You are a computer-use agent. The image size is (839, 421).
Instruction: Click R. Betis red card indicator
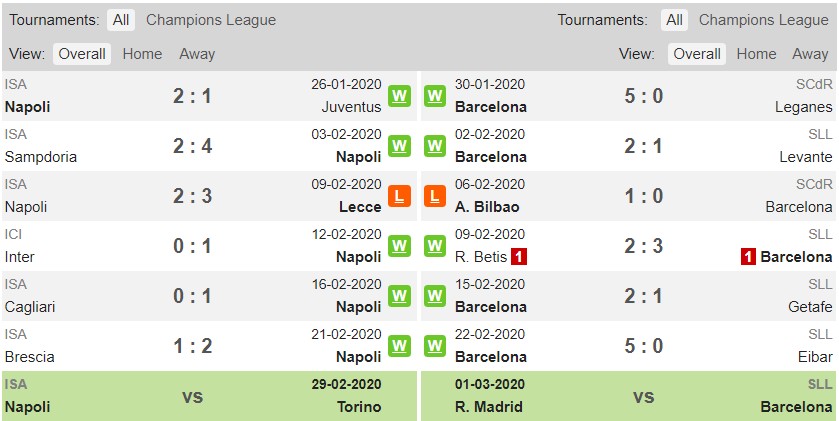[518, 257]
